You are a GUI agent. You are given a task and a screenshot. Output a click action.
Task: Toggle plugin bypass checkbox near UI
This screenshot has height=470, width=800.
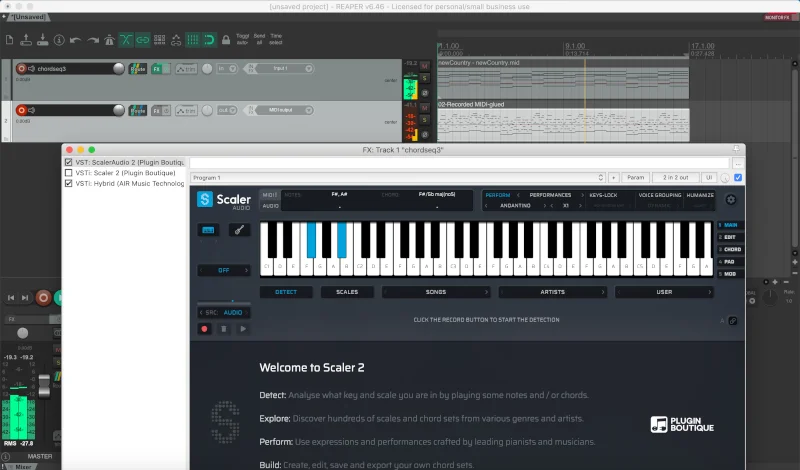point(738,178)
